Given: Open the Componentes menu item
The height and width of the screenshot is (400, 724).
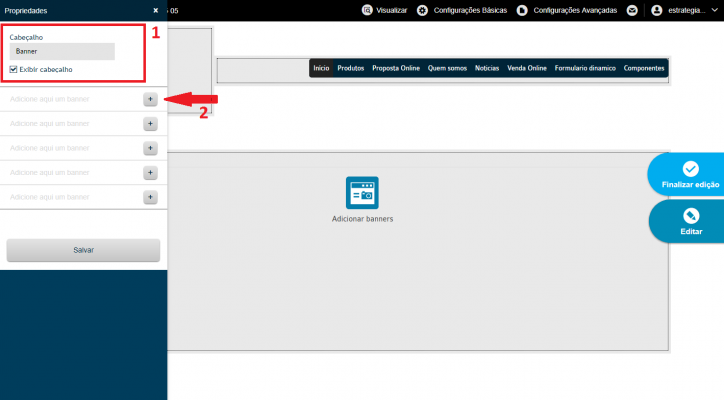Looking at the screenshot, I should [644, 68].
